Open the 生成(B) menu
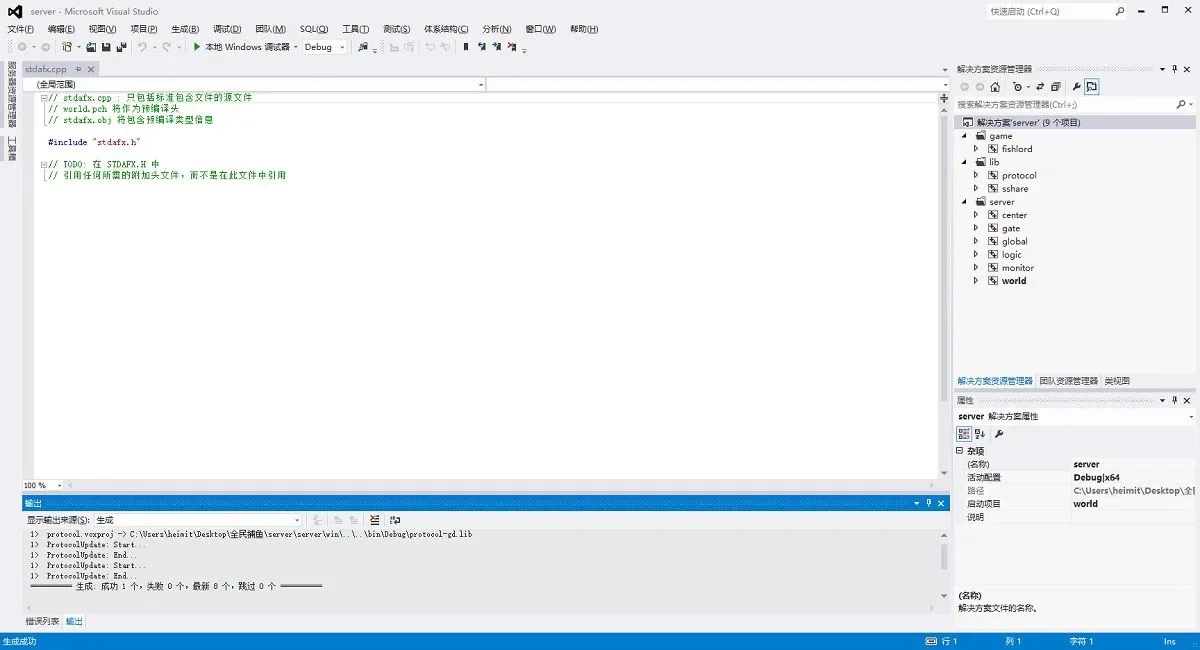This screenshot has height=650, width=1200. 185,29
